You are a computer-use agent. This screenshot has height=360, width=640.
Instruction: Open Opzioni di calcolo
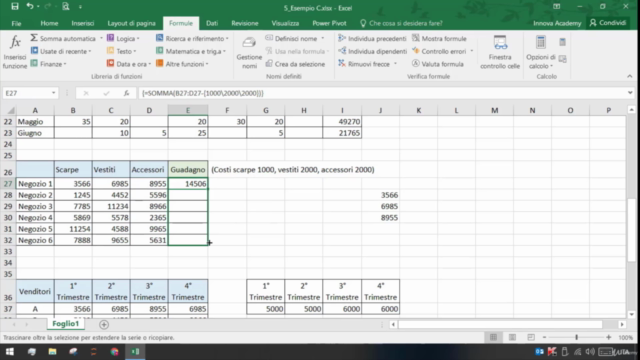540,52
